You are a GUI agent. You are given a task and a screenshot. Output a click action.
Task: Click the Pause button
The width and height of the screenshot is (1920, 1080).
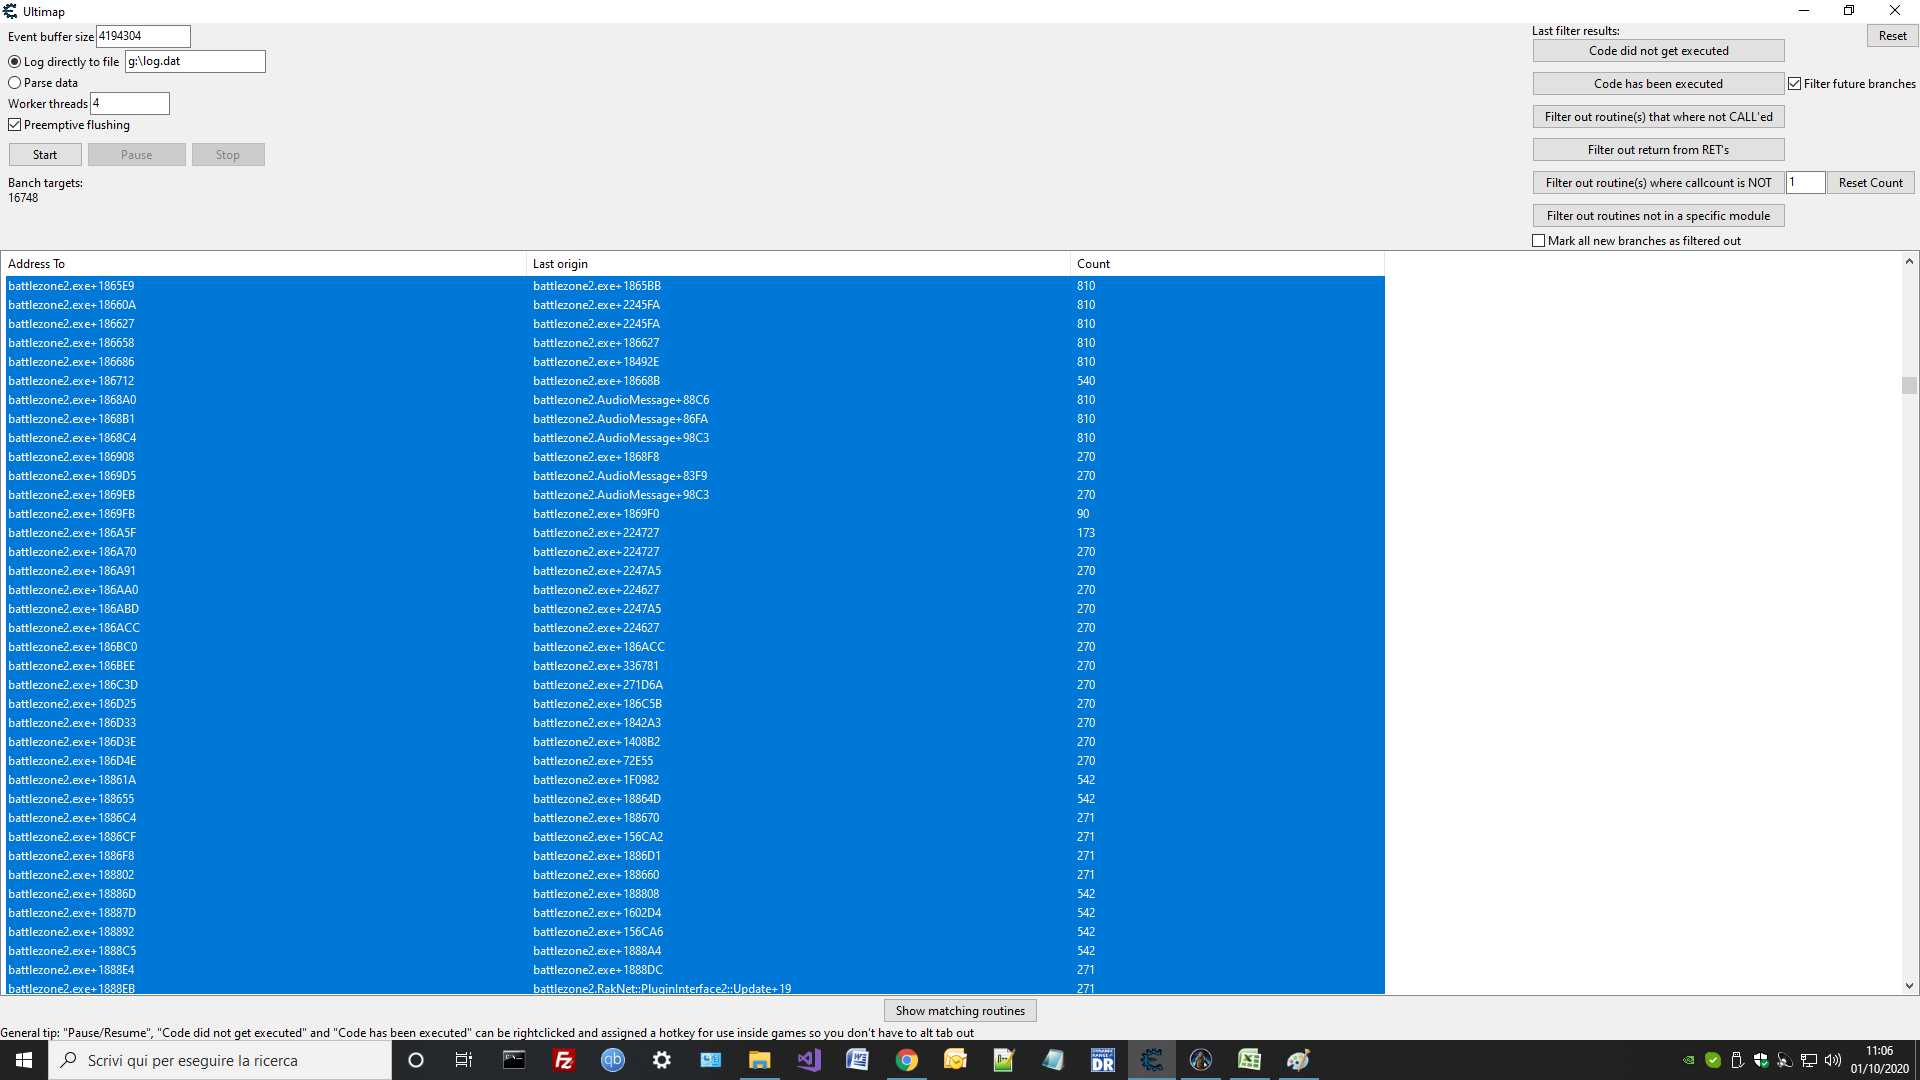(136, 154)
